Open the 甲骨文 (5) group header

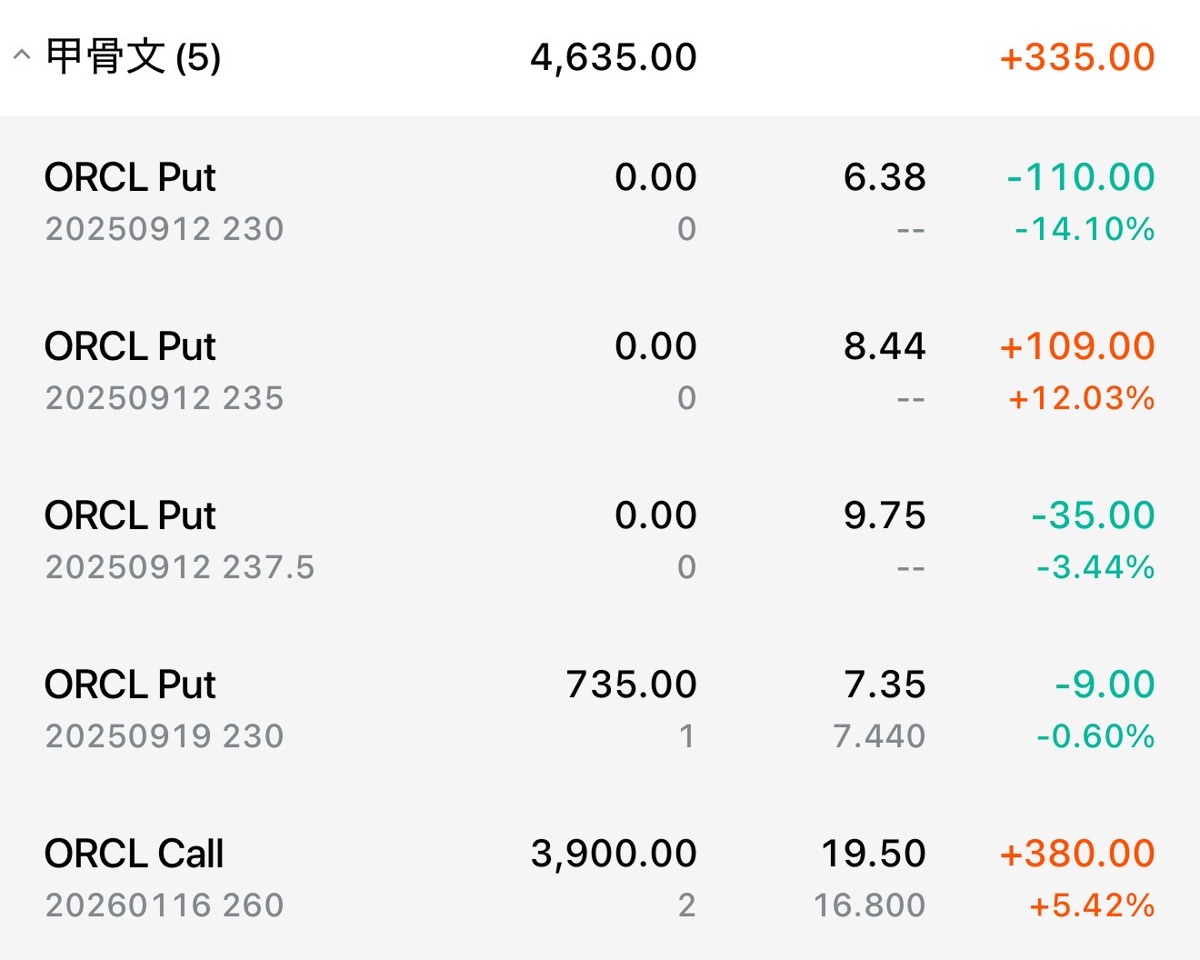tap(600, 58)
